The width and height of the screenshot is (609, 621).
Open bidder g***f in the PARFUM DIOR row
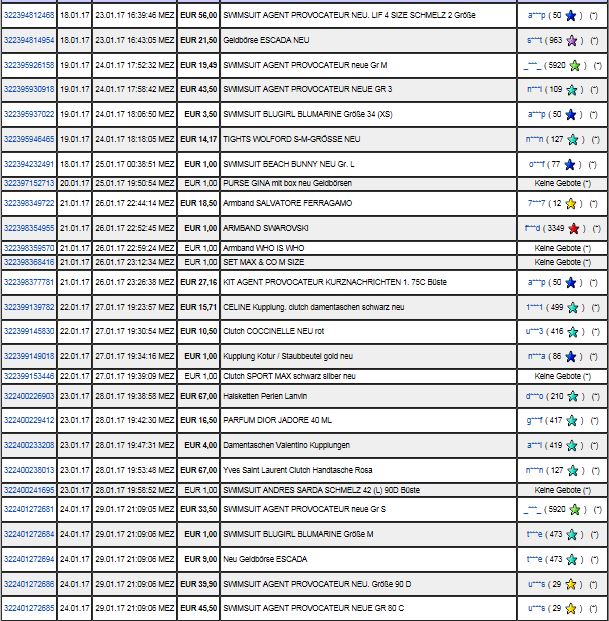pyautogui.click(x=534, y=420)
